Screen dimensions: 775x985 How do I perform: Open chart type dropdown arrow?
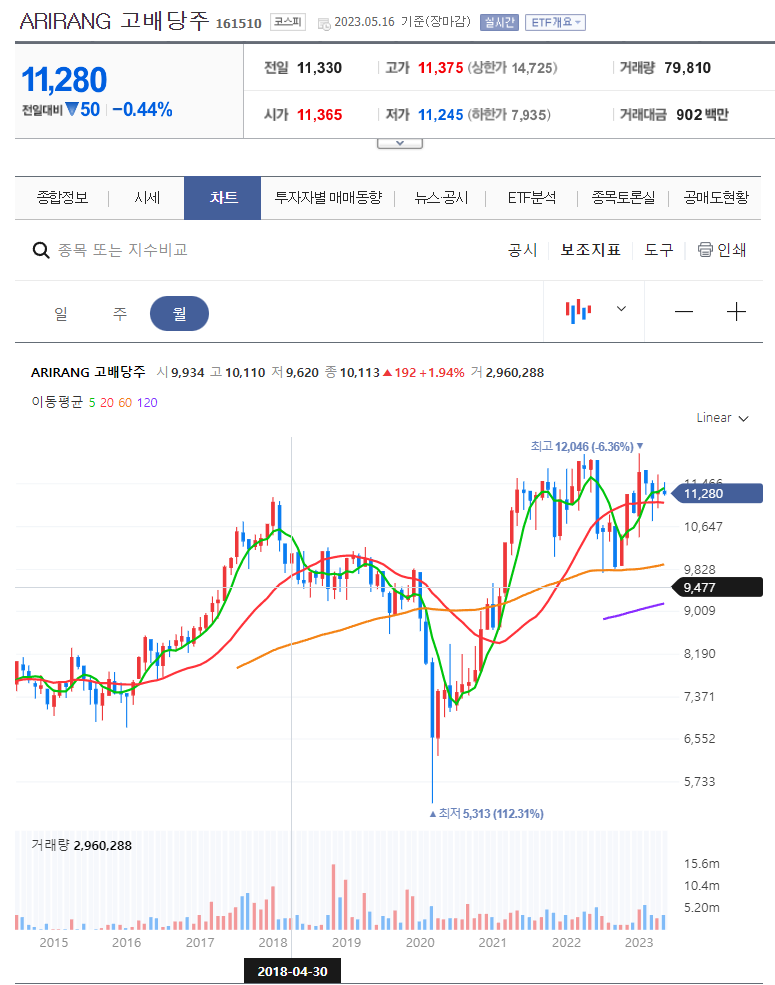point(621,308)
